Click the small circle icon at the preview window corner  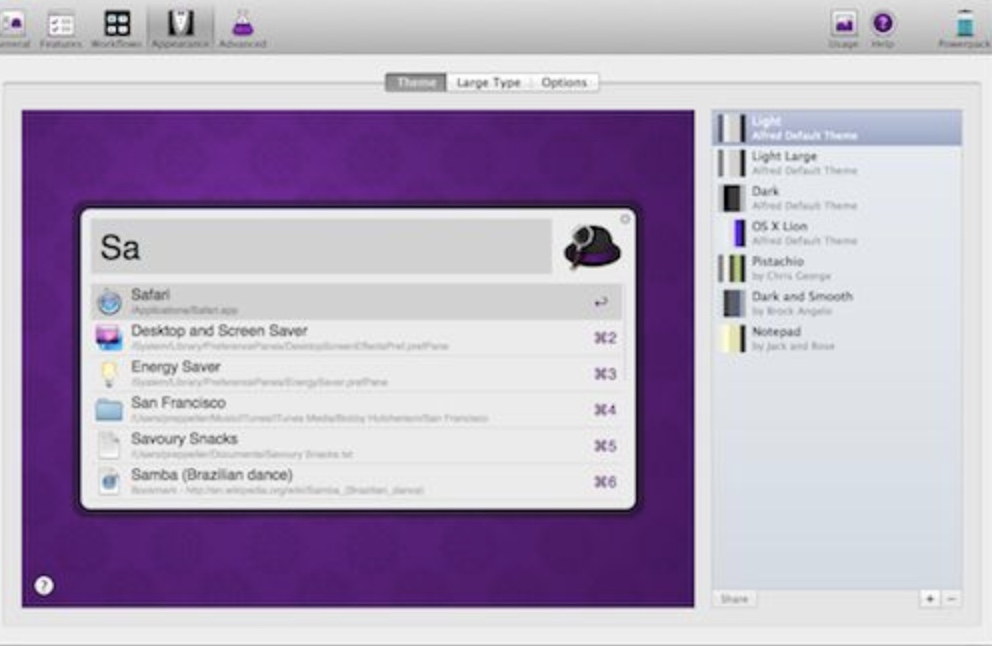tap(625, 219)
